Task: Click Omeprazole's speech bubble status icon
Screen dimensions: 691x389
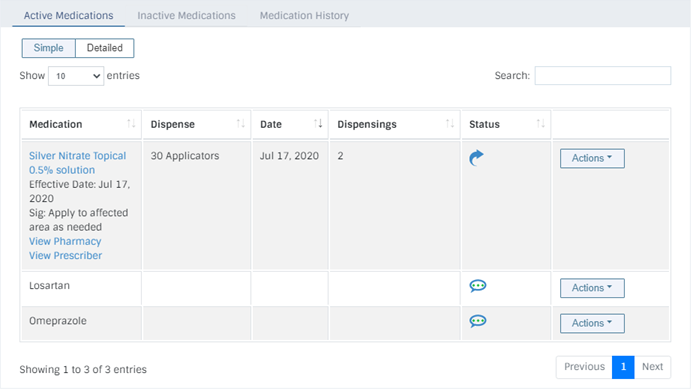Action: pyautogui.click(x=478, y=321)
